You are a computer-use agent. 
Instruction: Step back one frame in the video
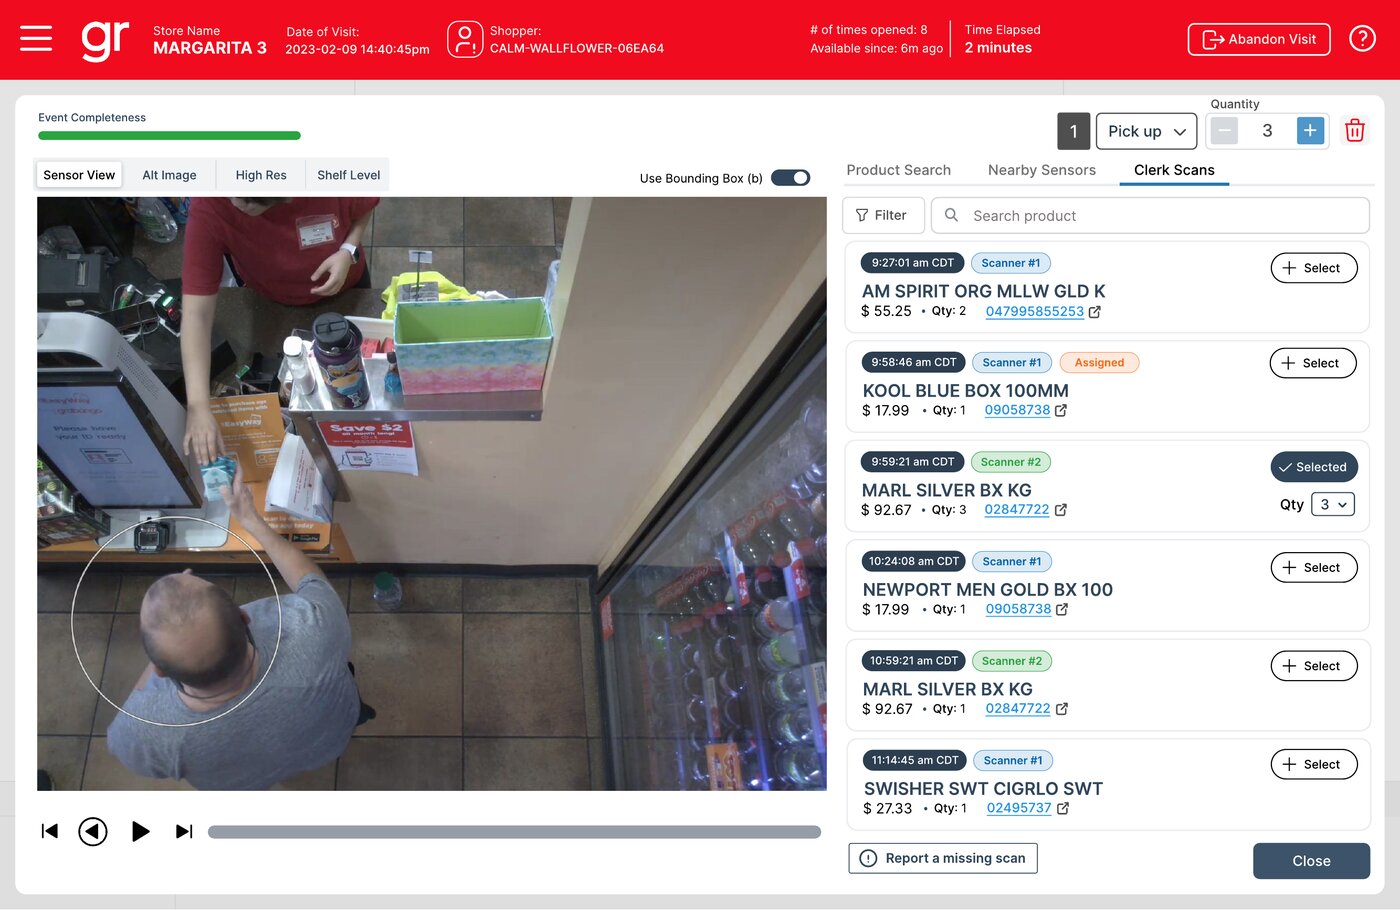tap(93, 831)
